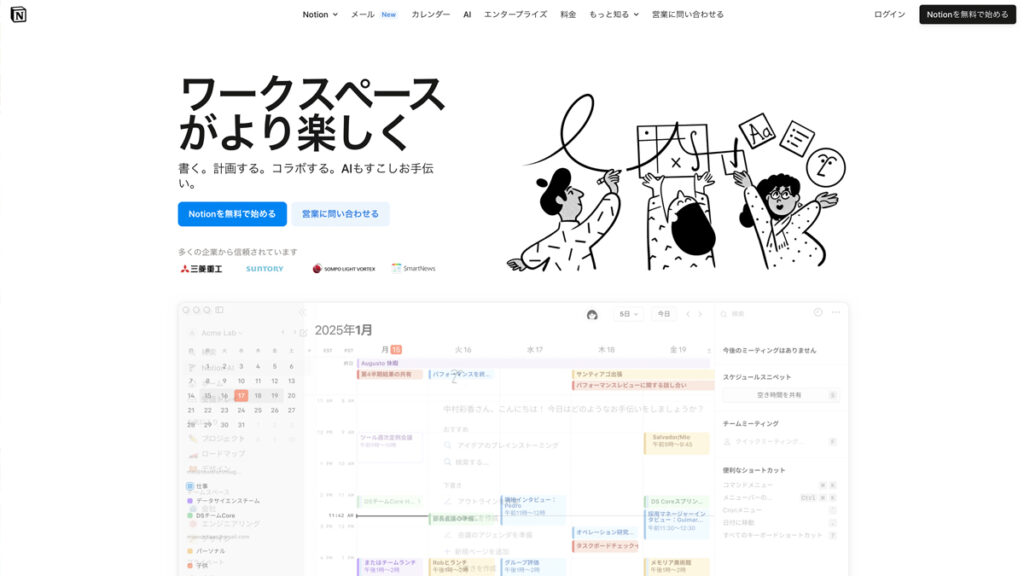Click the 火 16 day column header
Image resolution: width=1024 pixels, height=576 pixels.
[463, 350]
